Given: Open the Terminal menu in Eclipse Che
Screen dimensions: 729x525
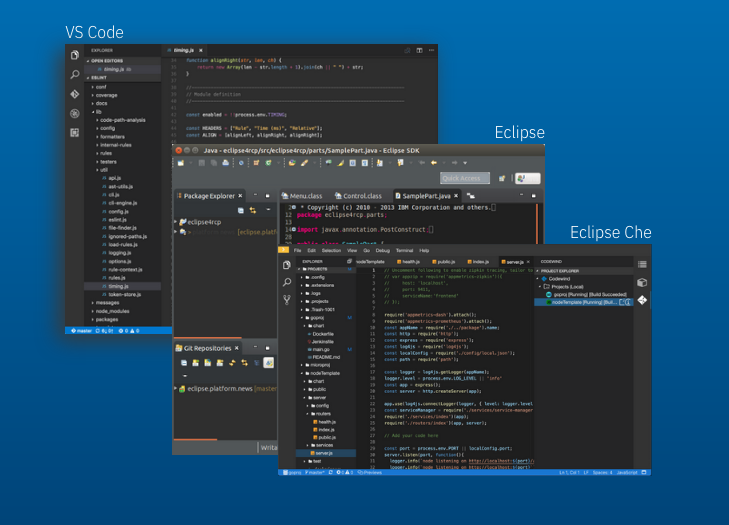Looking at the screenshot, I should pos(404,250).
